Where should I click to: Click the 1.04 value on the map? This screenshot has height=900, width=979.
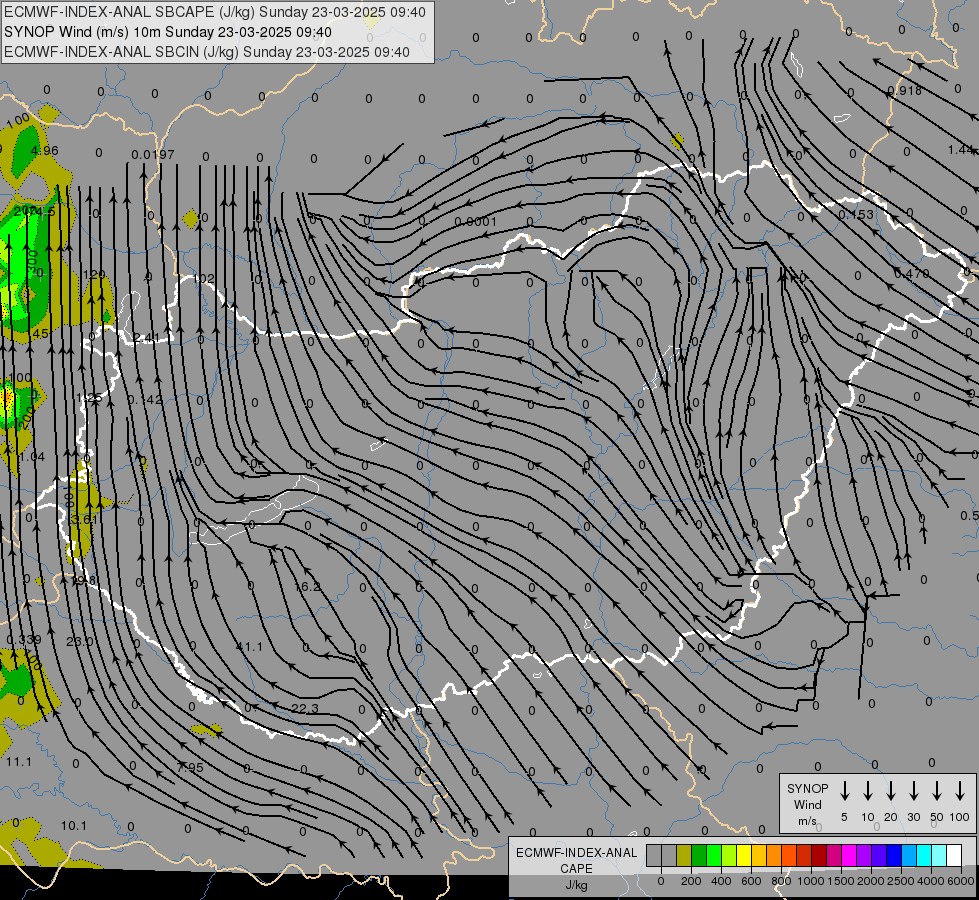(32, 457)
